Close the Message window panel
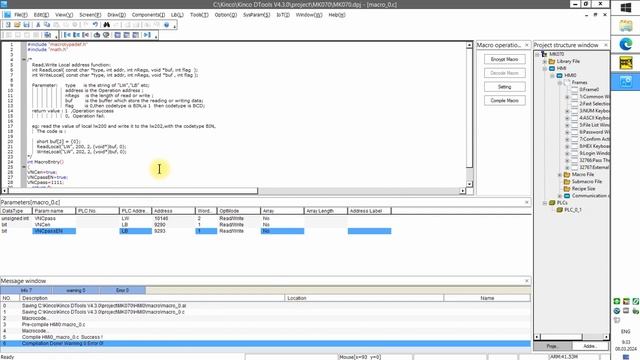The image size is (640, 360). click(x=527, y=281)
